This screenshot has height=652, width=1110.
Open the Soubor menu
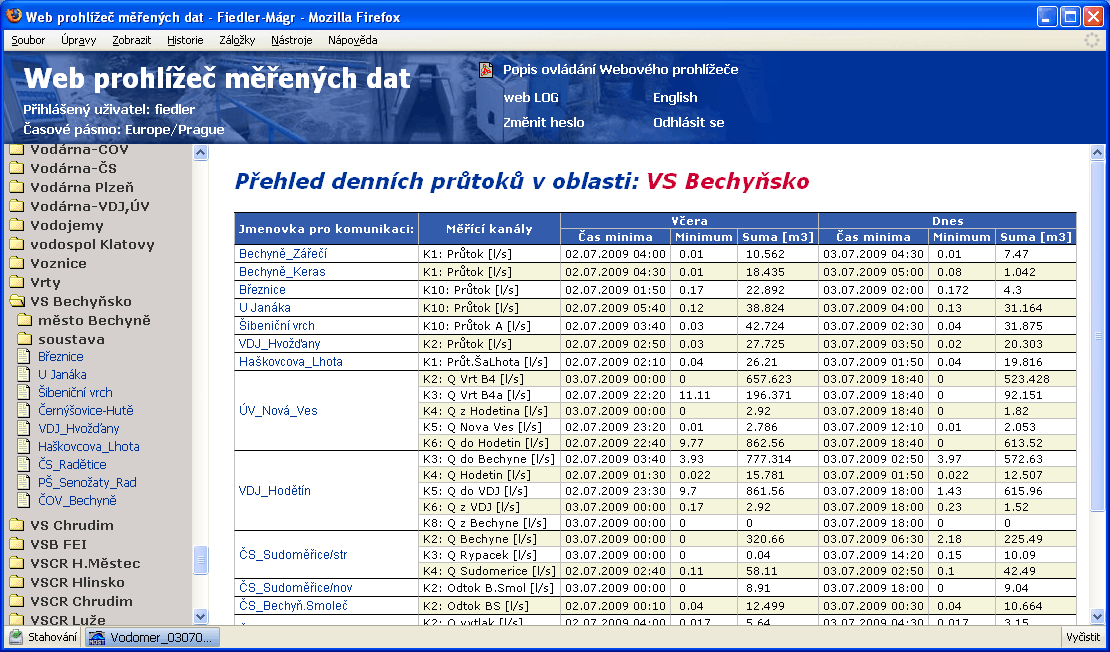pyautogui.click(x=28, y=40)
